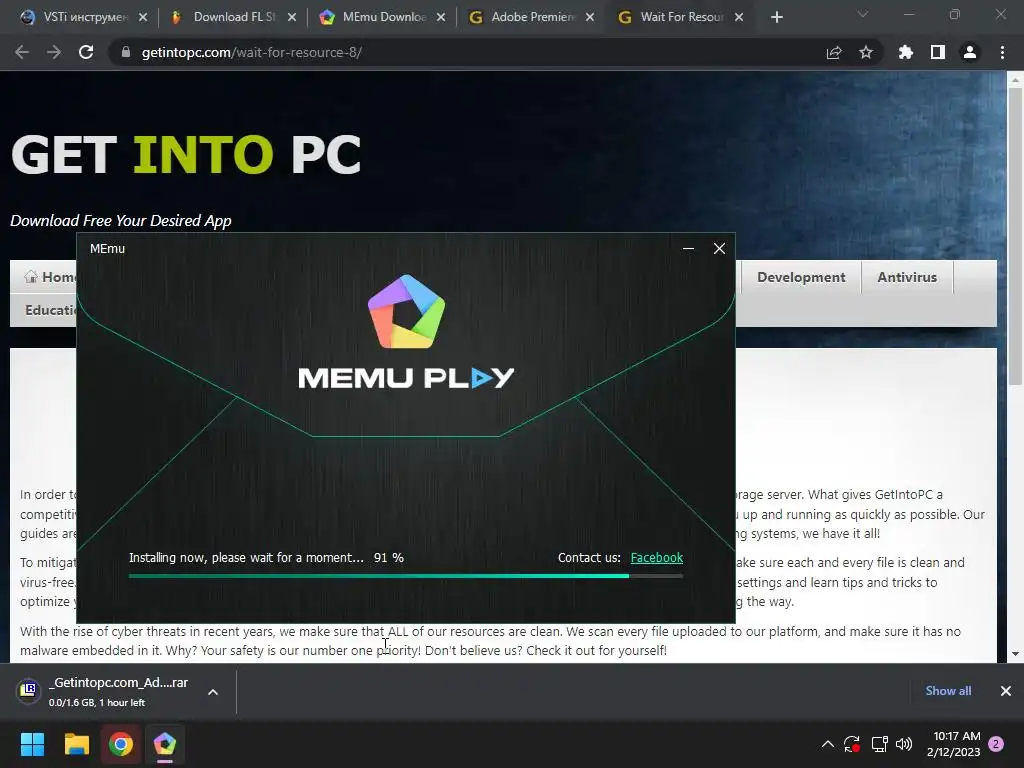Image resolution: width=1024 pixels, height=768 pixels.
Task: Close the downloads bar
Action: coord(1006,691)
